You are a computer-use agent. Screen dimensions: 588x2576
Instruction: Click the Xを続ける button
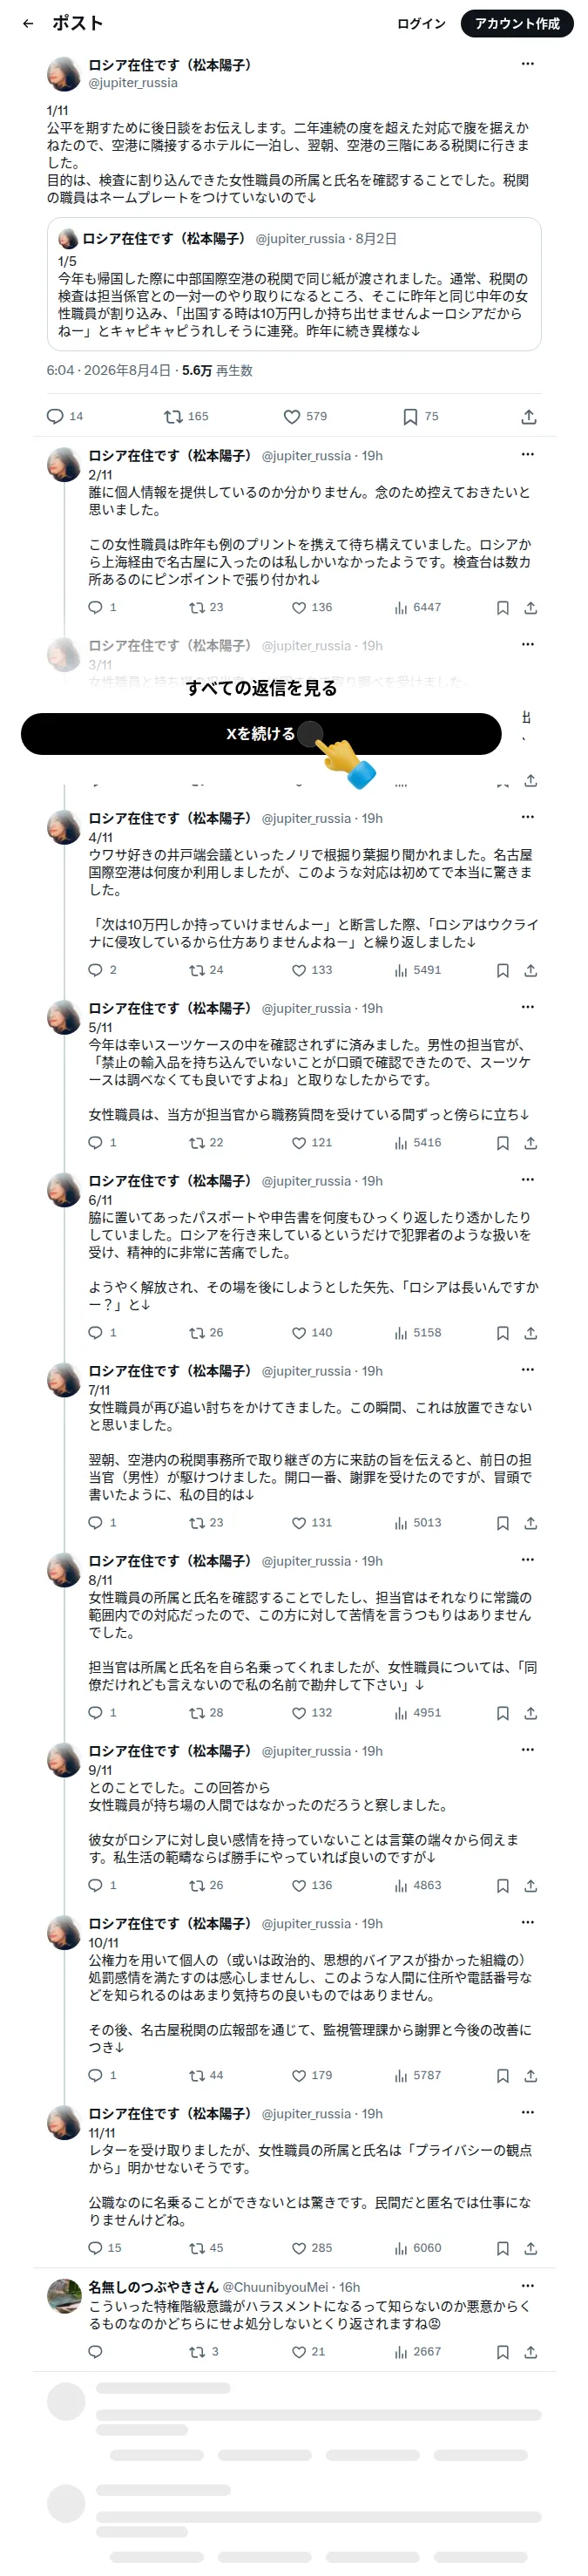coord(261,734)
